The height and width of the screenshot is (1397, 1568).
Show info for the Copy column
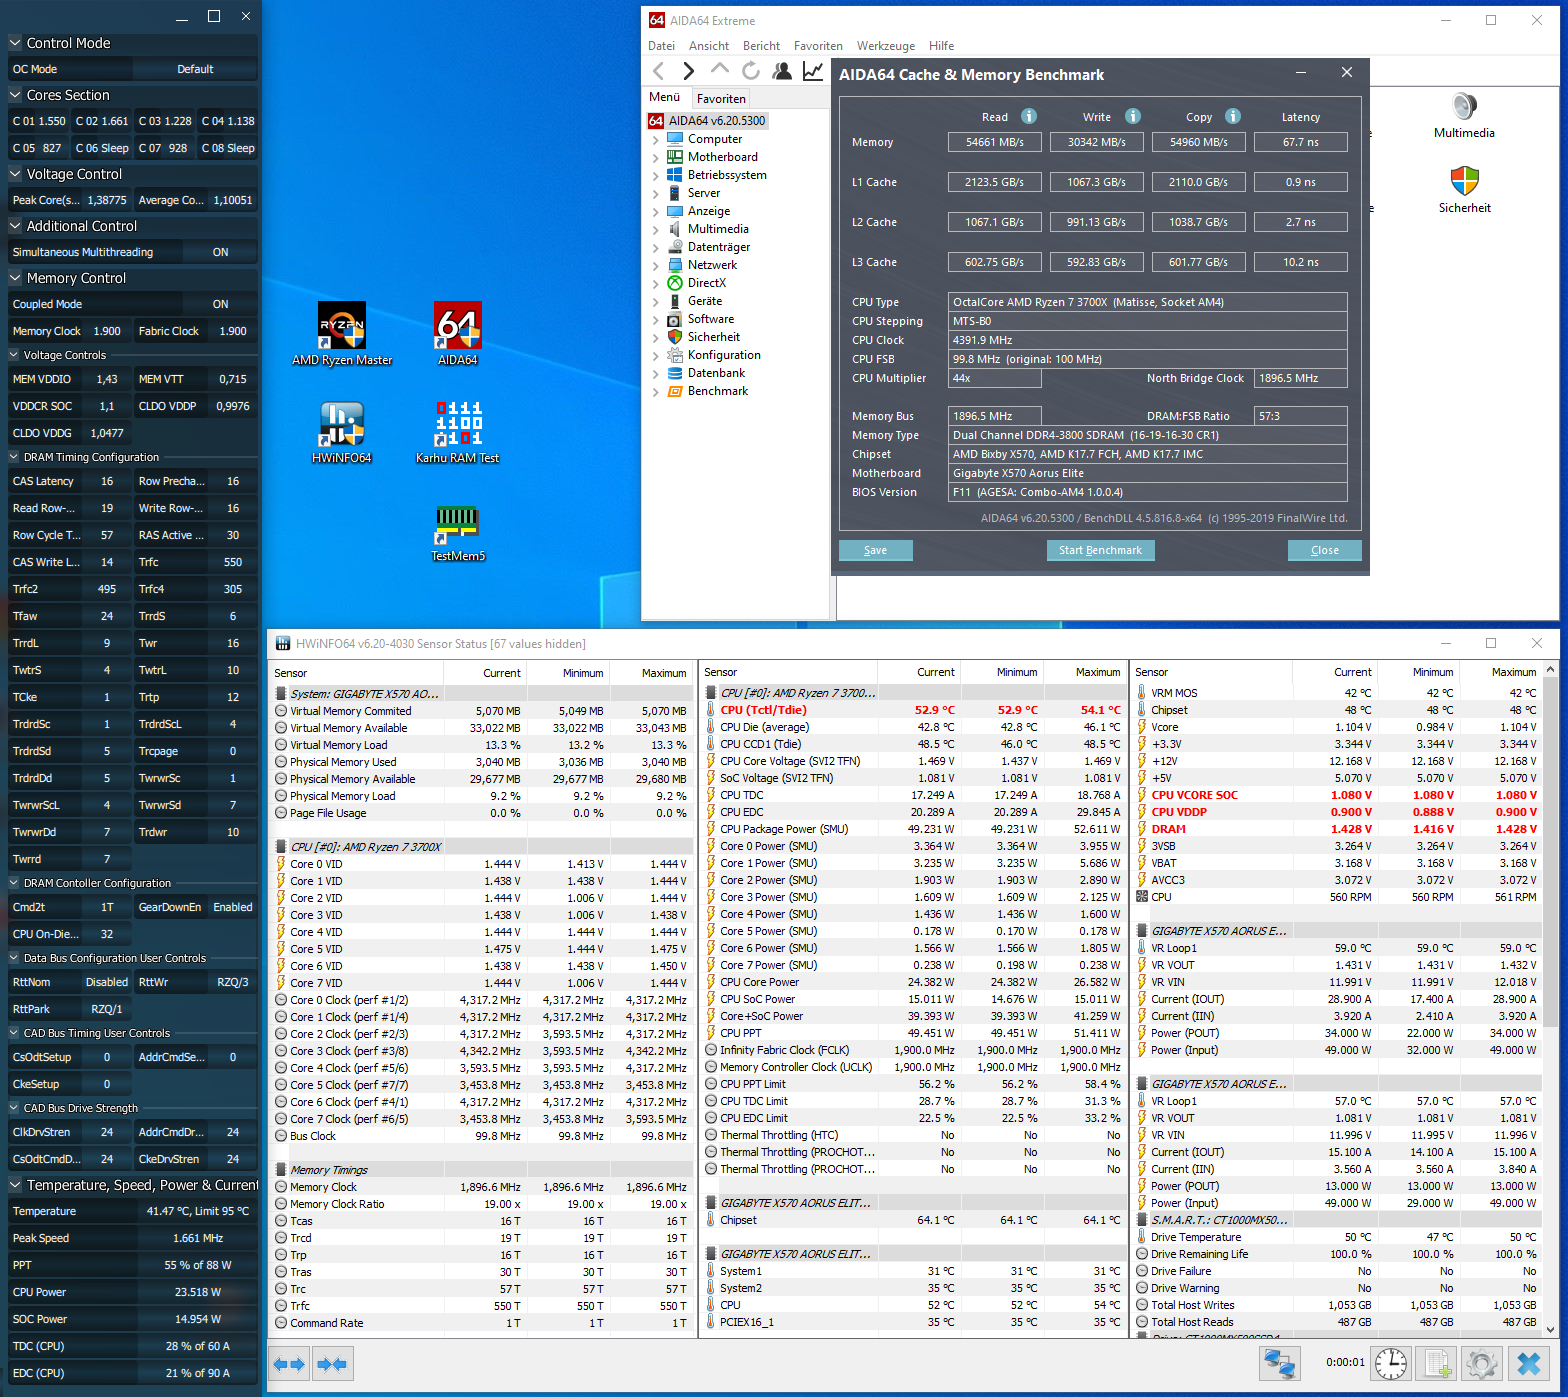click(1233, 116)
